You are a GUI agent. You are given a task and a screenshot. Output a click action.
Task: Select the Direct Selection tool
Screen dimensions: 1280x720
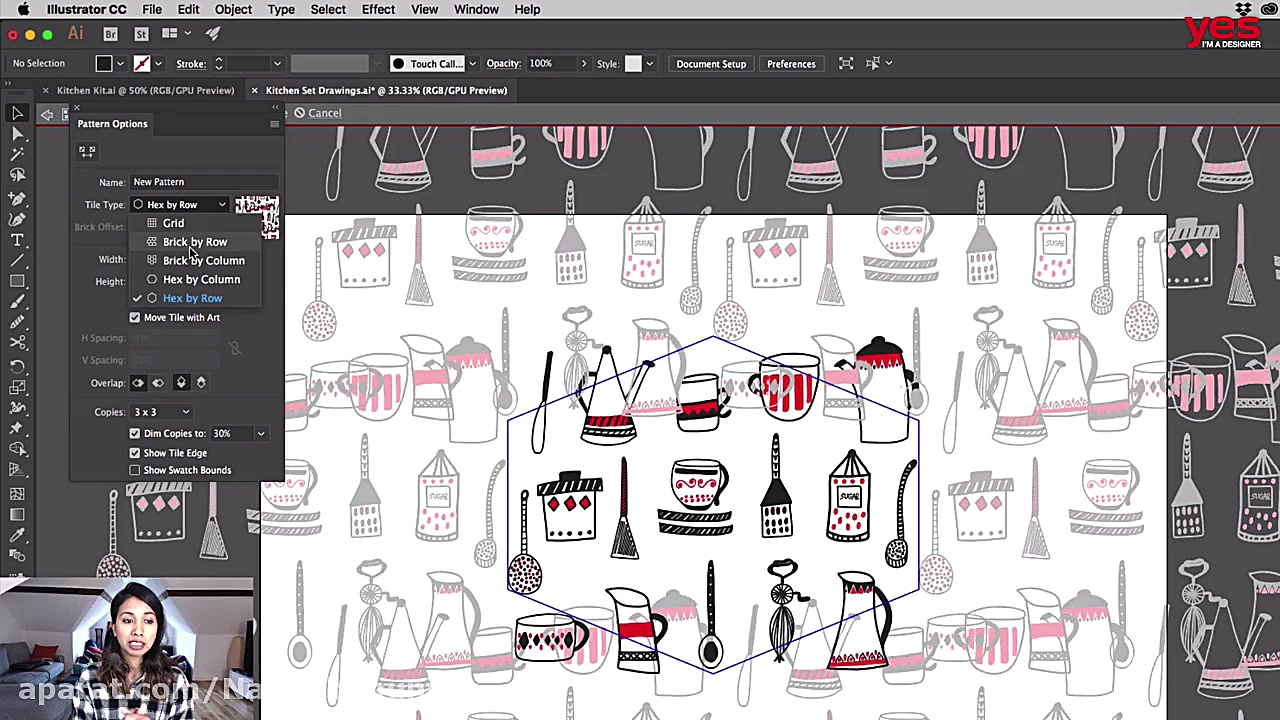tap(17, 134)
